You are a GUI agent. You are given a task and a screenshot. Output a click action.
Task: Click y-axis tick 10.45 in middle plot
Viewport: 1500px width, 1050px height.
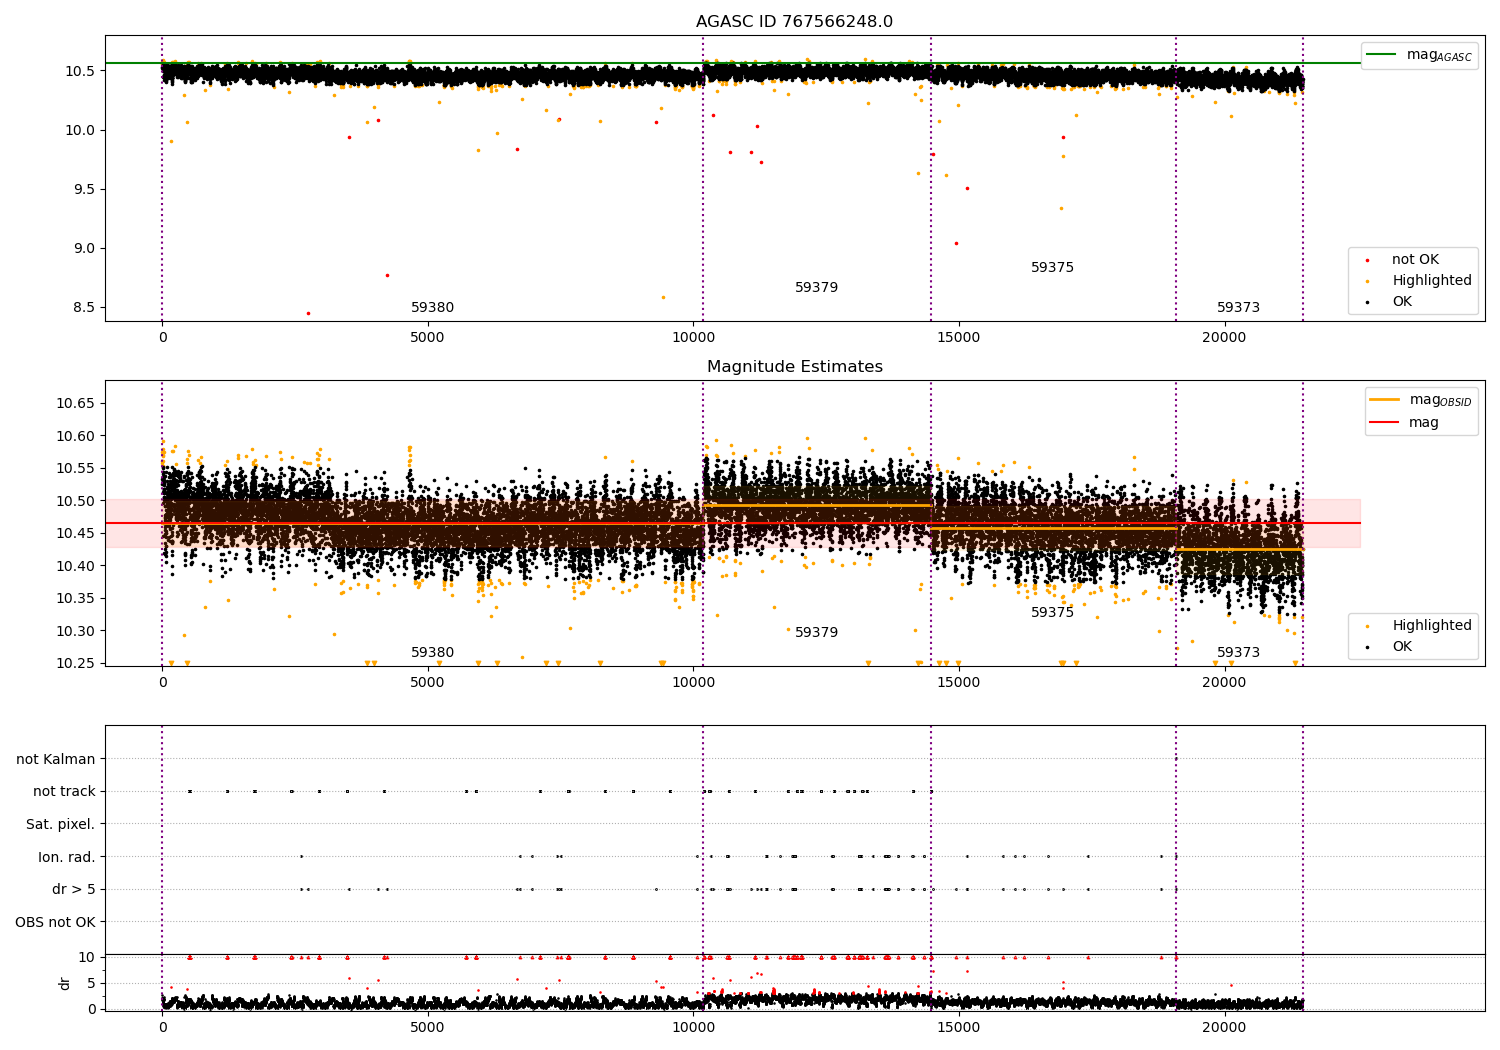76,533
